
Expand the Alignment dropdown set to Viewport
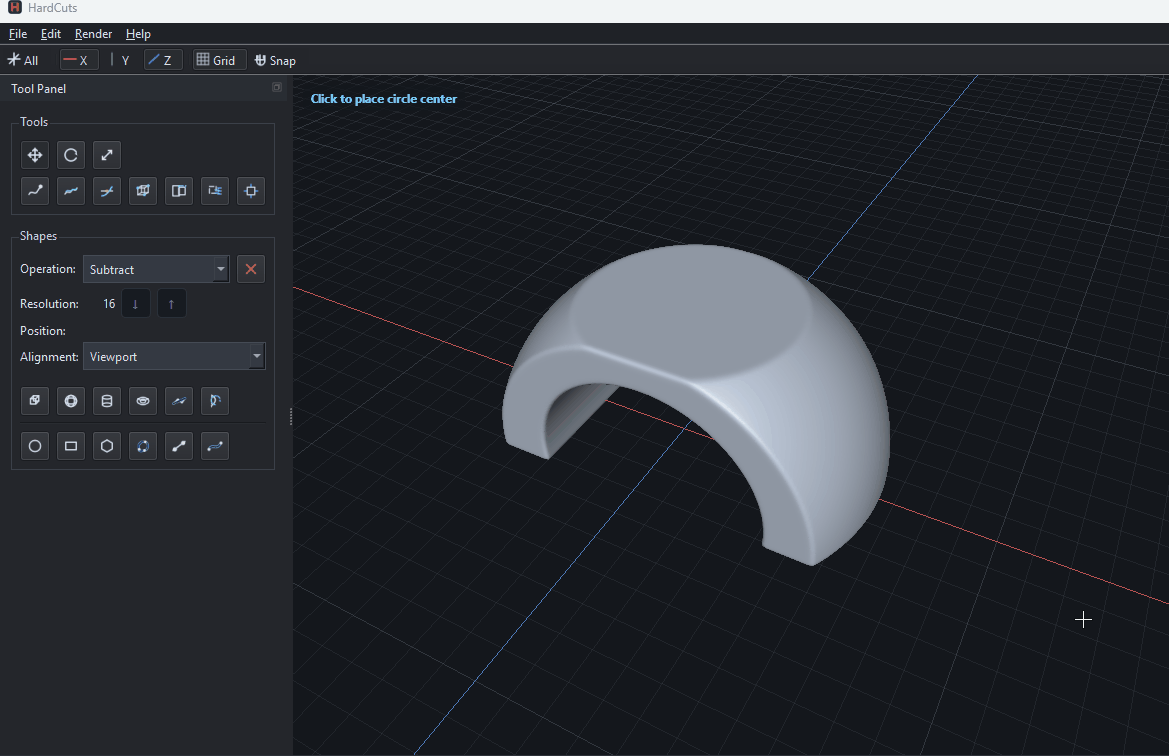tap(173, 356)
